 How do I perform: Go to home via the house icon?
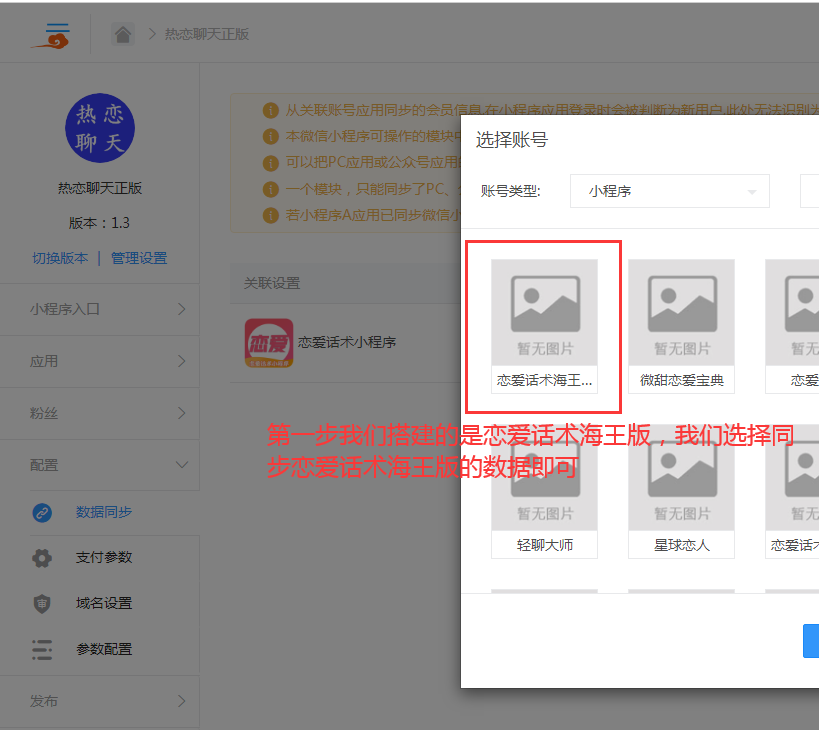pos(123,34)
